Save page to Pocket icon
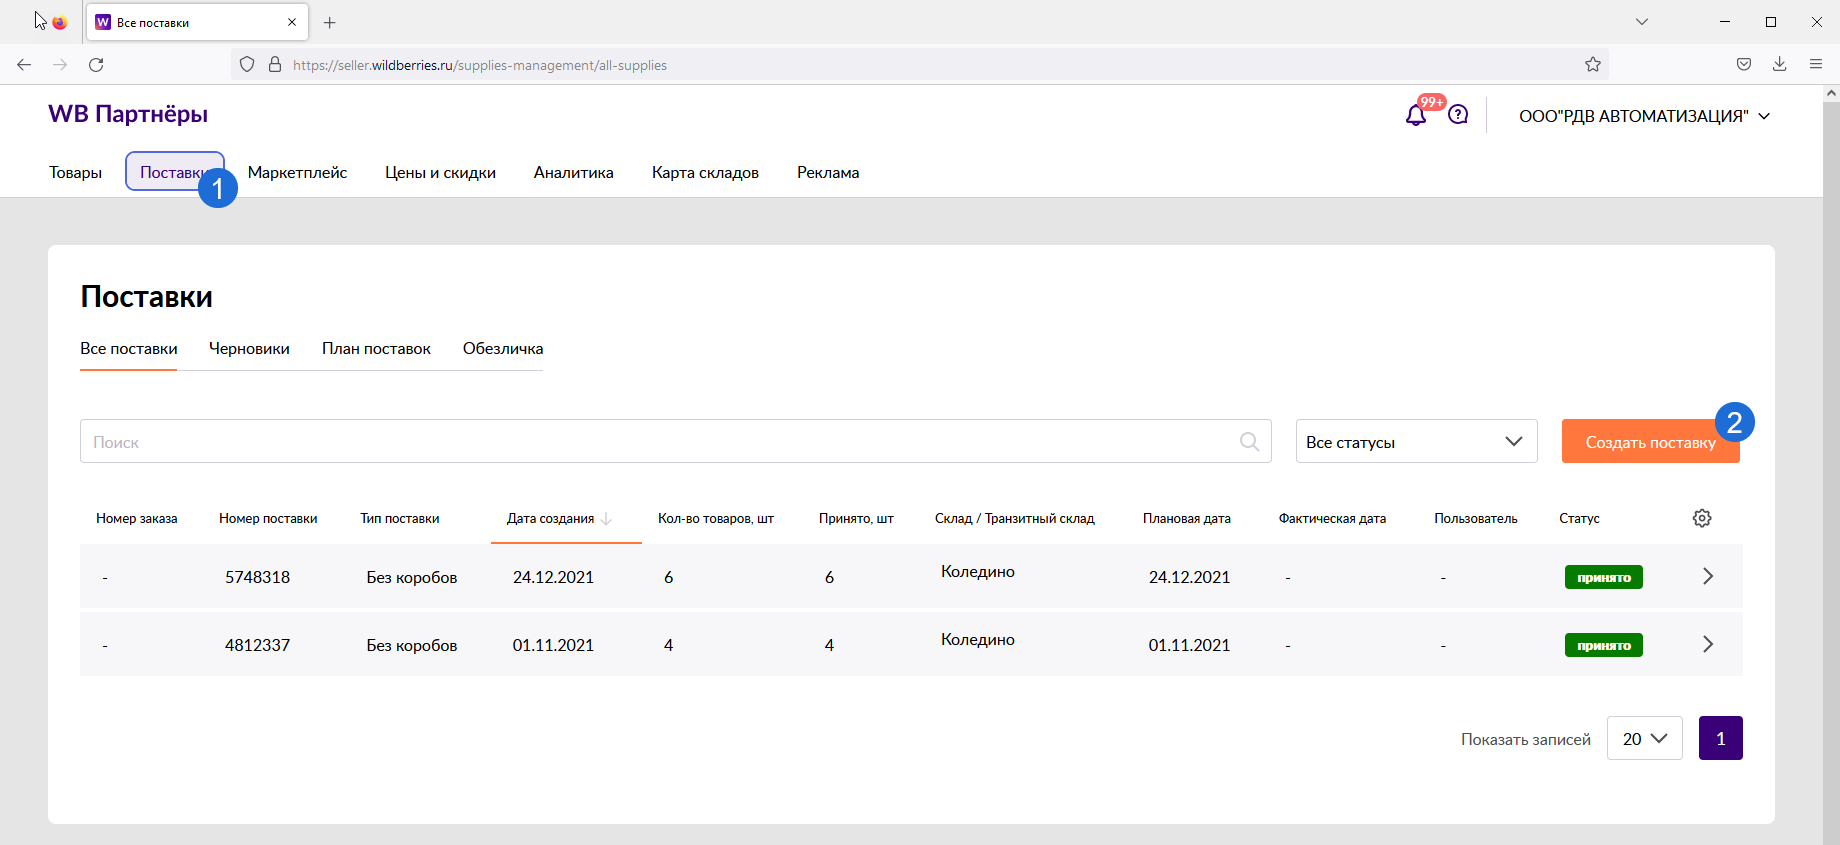 [1744, 65]
